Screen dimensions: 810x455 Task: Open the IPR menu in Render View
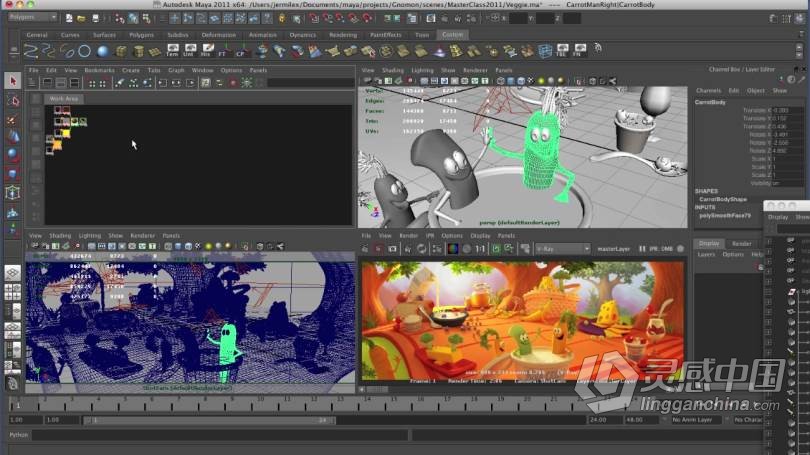430,236
